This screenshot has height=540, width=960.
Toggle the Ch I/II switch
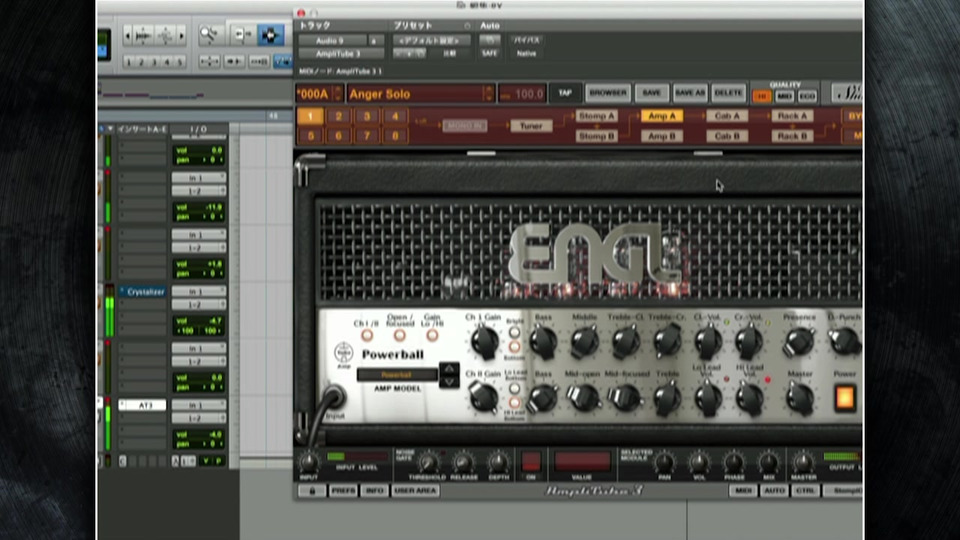pos(367,336)
